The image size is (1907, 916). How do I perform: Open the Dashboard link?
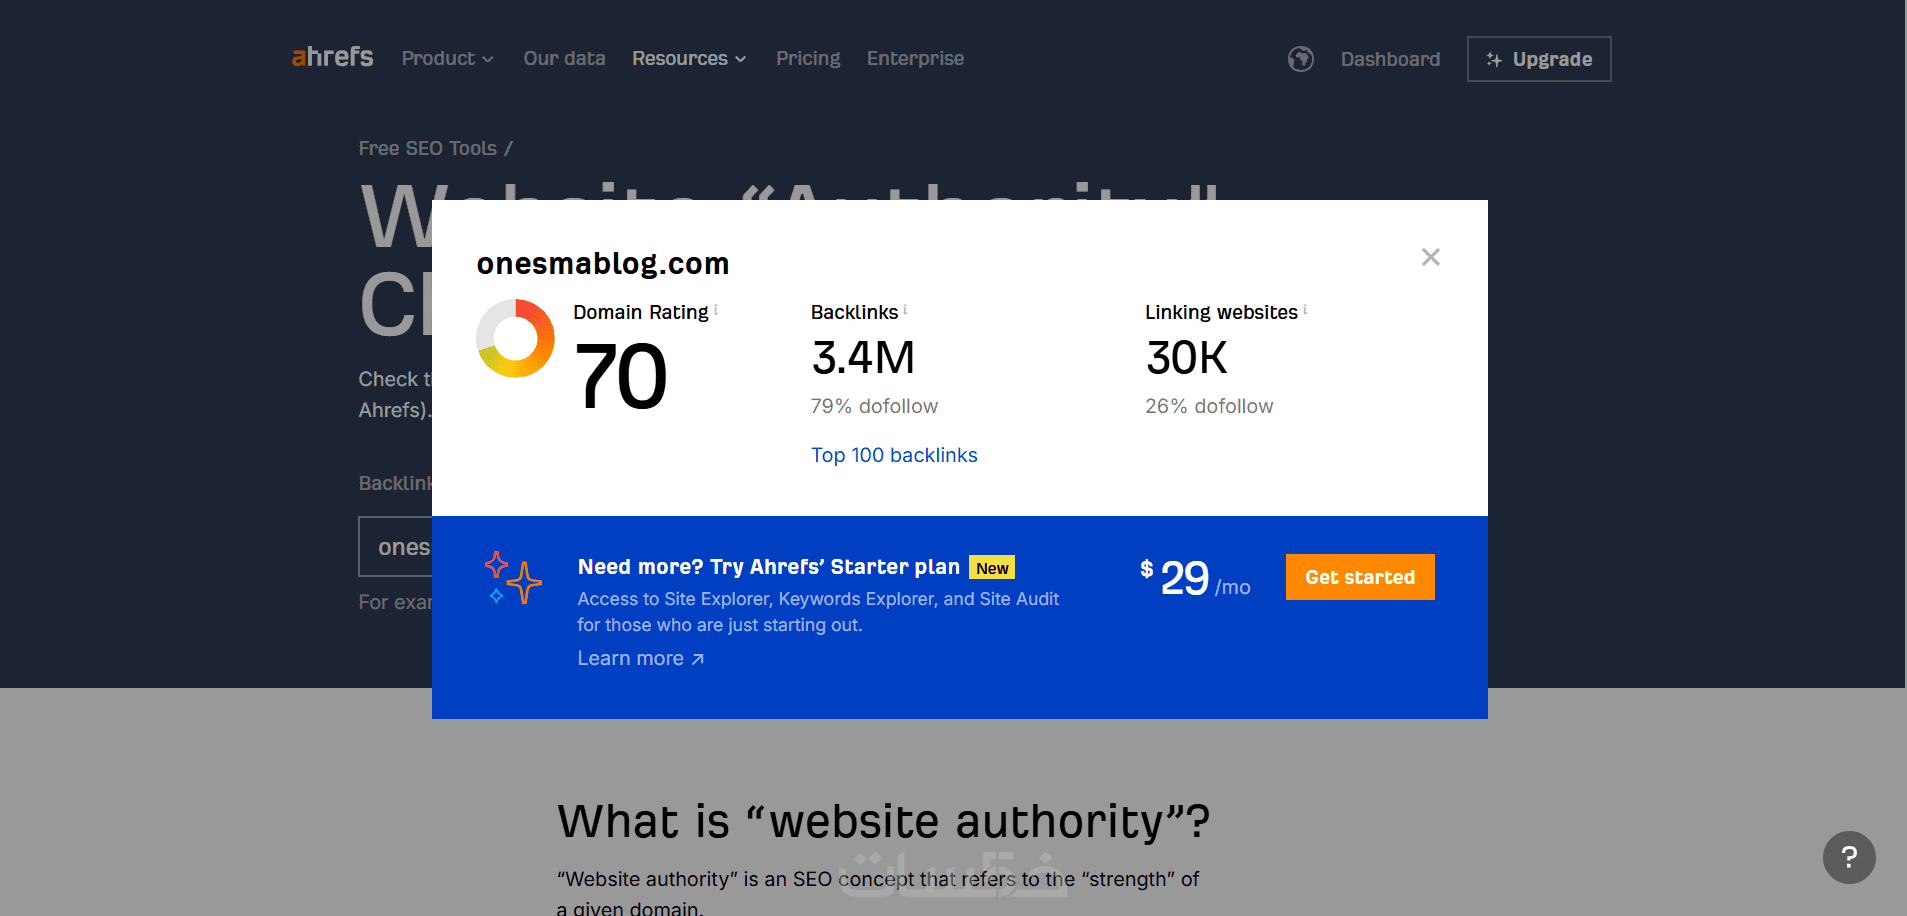pos(1390,59)
